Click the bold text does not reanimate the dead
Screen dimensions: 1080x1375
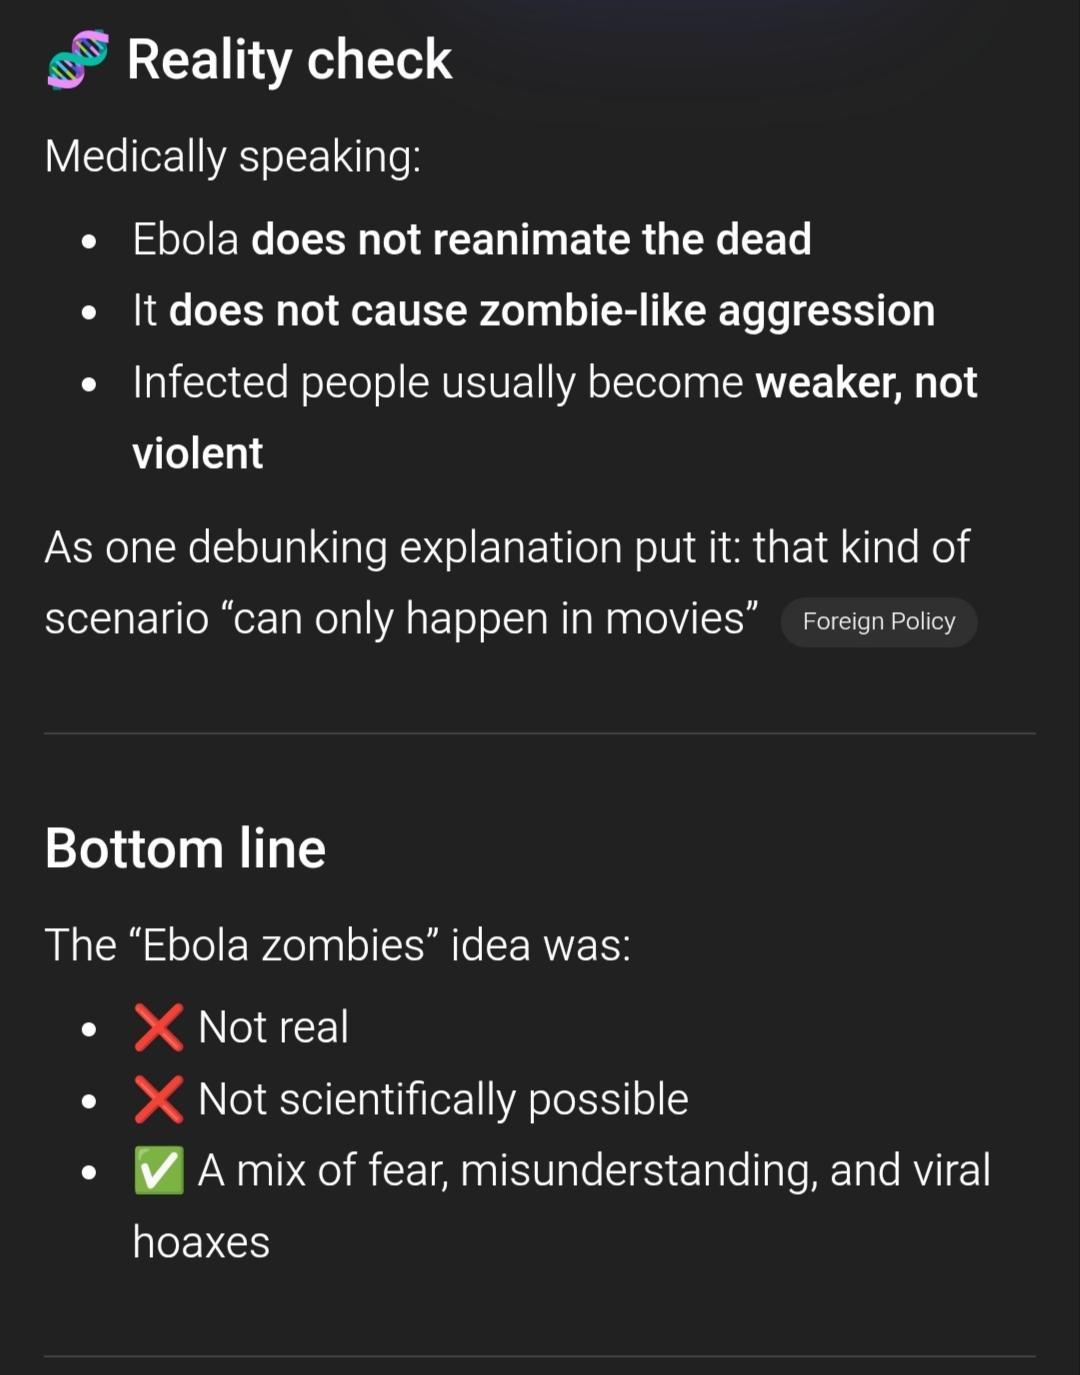coord(531,240)
